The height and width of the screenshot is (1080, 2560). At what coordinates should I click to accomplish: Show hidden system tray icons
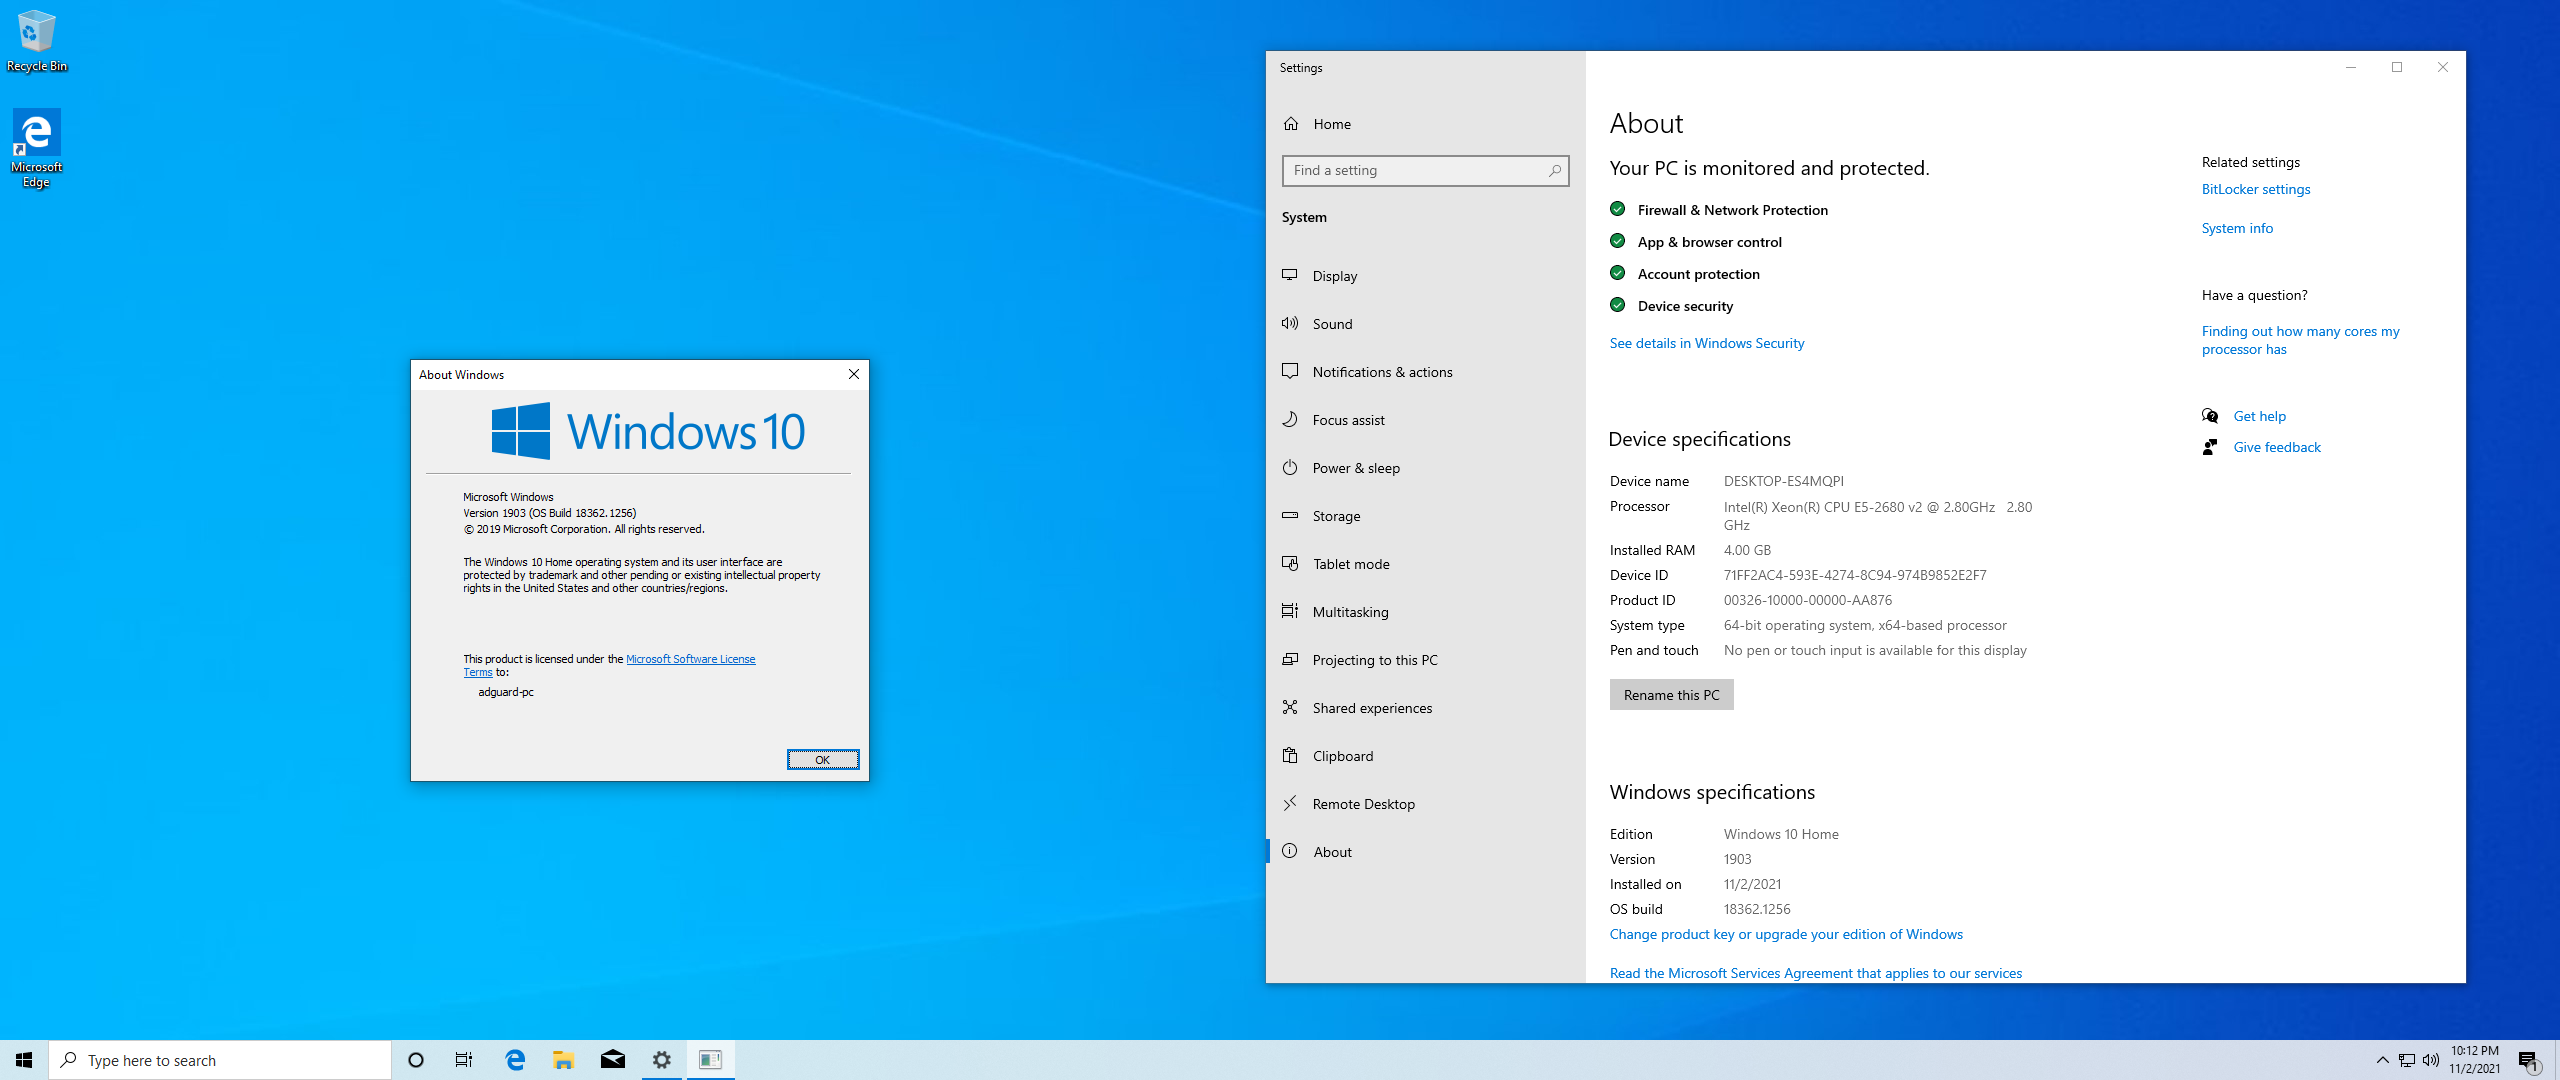(x=2382, y=1060)
